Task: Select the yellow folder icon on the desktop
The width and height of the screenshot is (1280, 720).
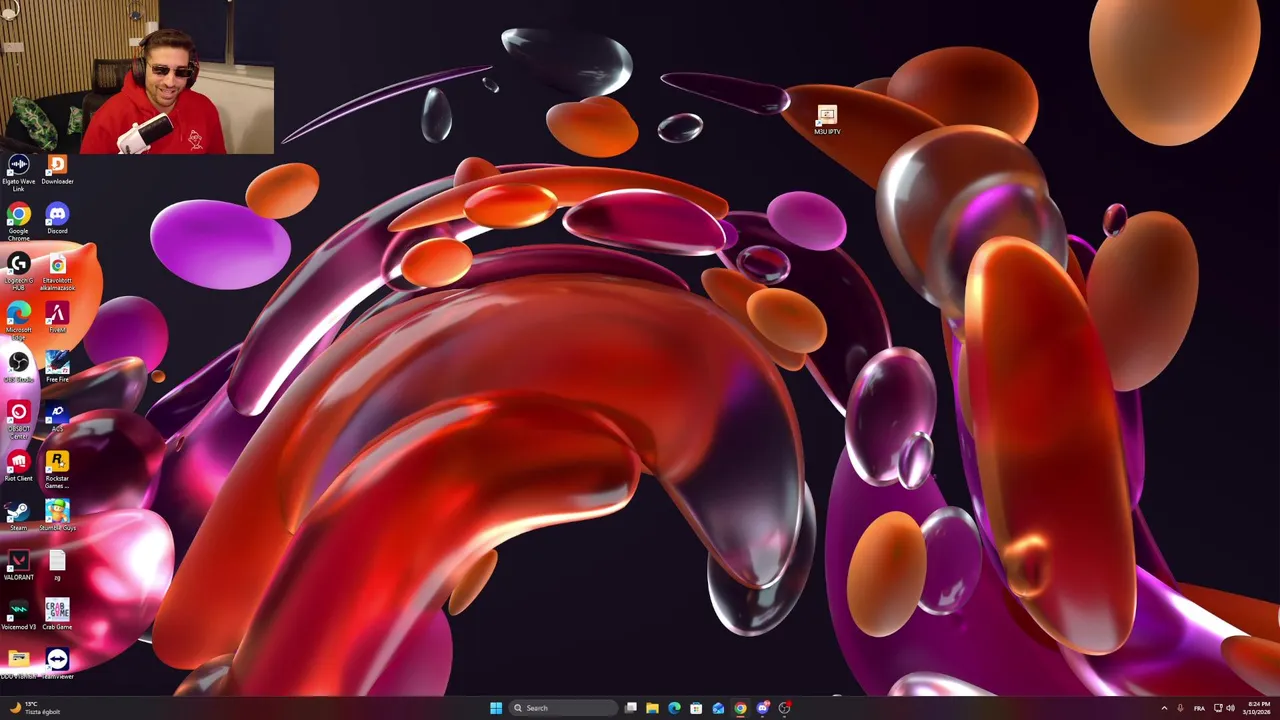Action: pyautogui.click(x=18, y=663)
